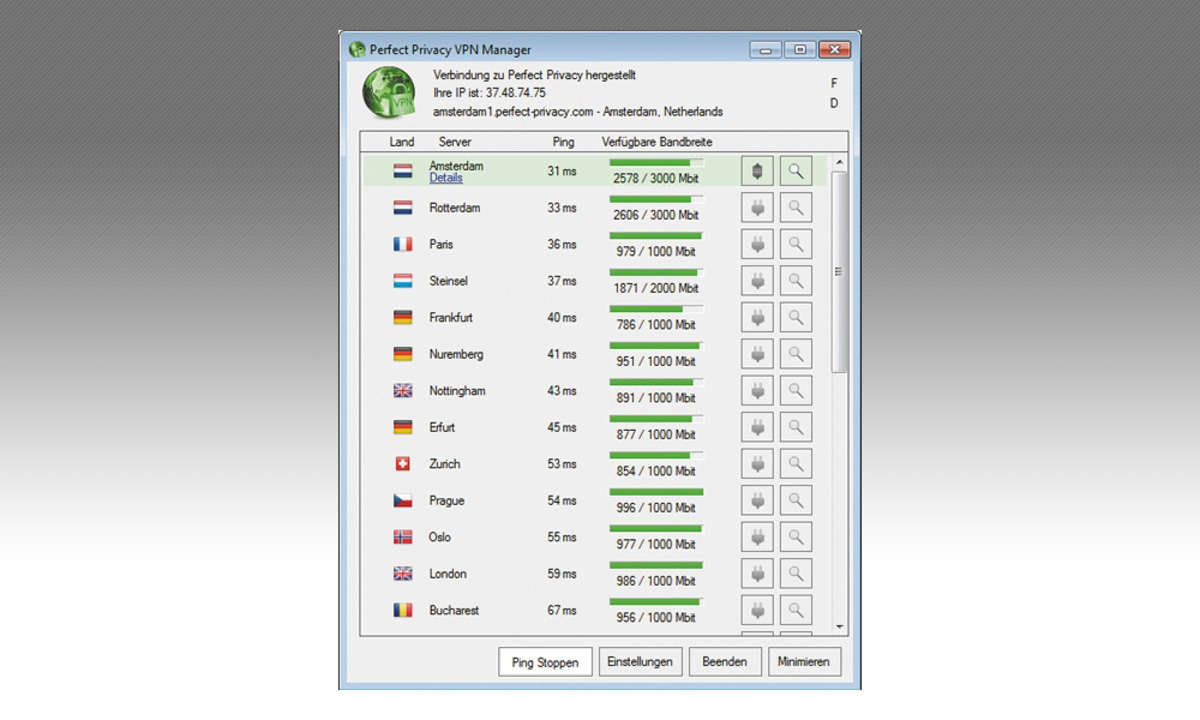
Task: Connect to Steinsel via plug icon
Action: click(757, 281)
